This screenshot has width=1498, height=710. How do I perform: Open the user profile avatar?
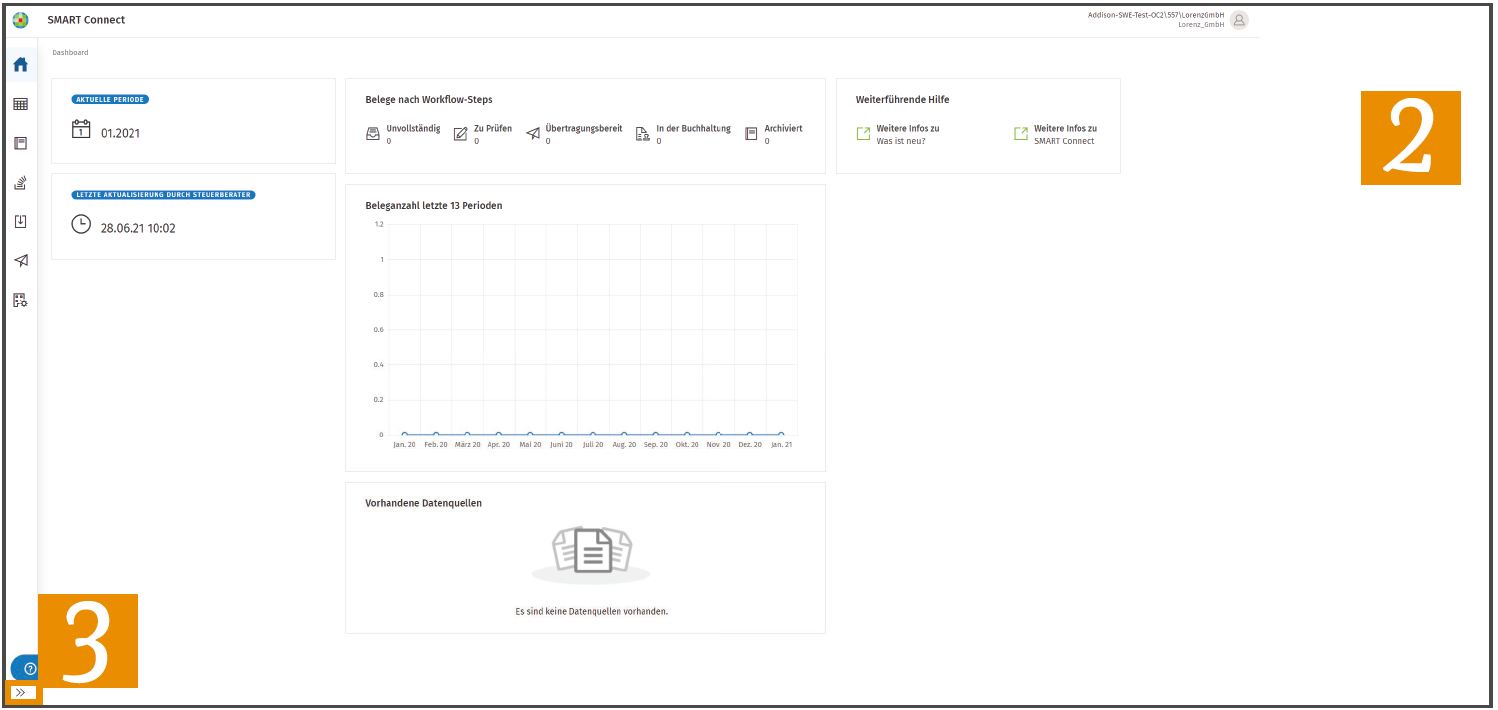(x=1239, y=20)
